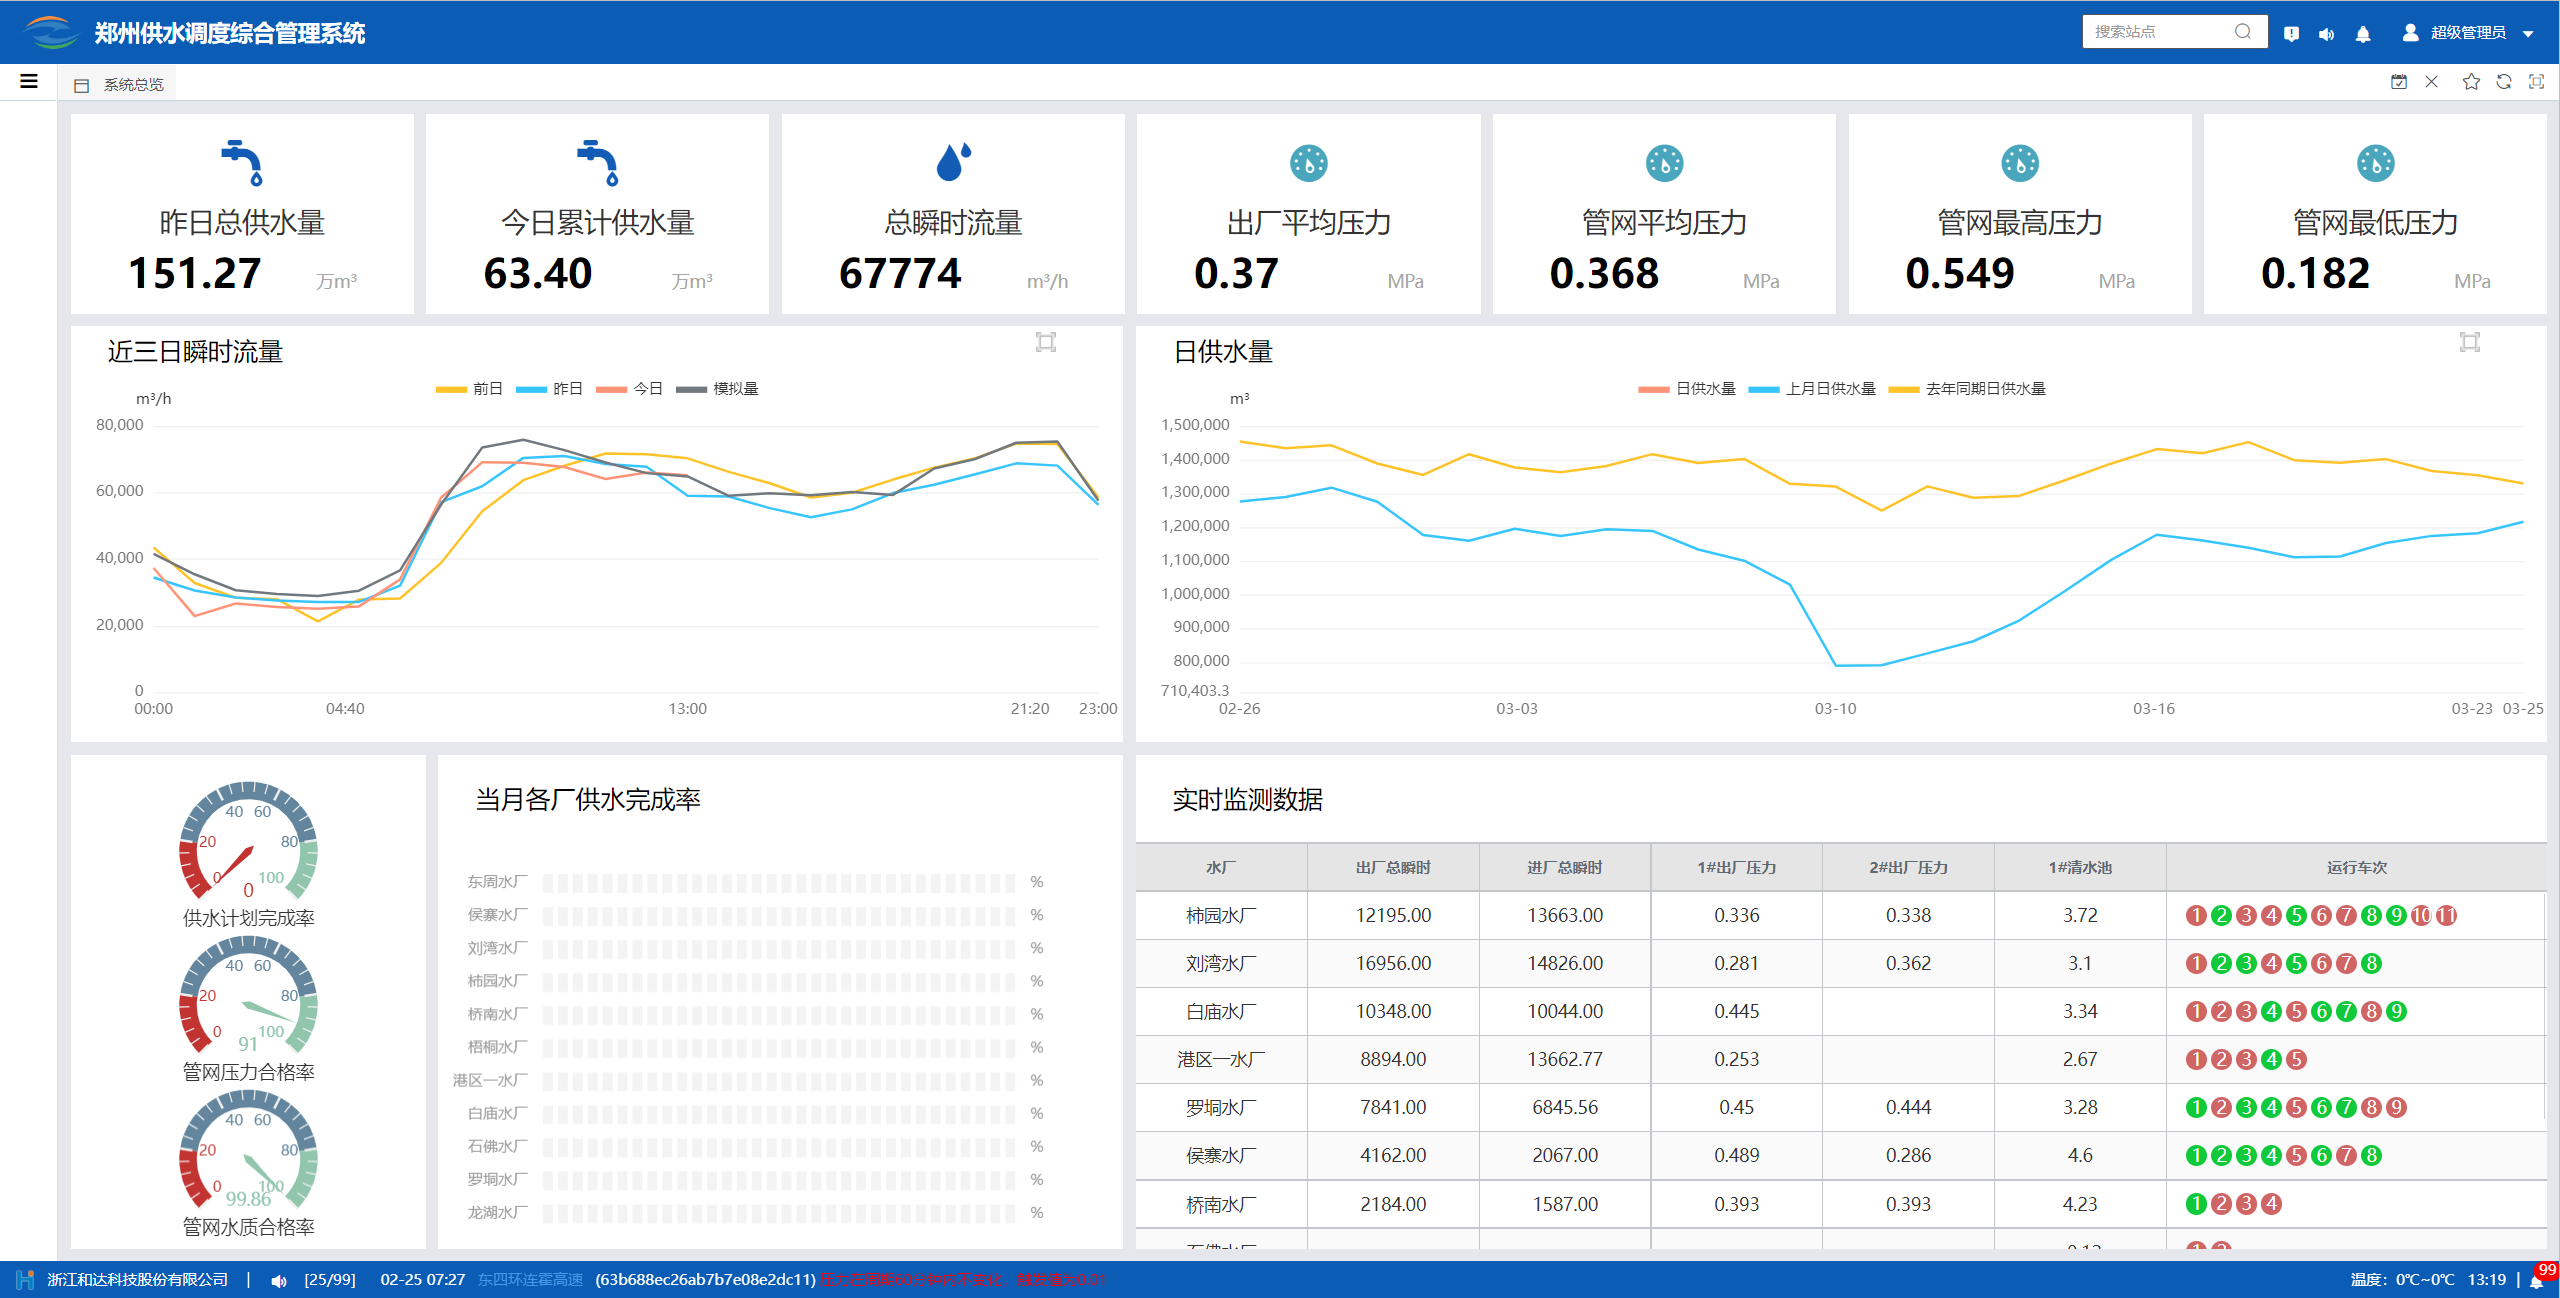This screenshot has width=2560, height=1298.
Task: Click the calendar check icon in tab bar
Action: click(x=2398, y=82)
